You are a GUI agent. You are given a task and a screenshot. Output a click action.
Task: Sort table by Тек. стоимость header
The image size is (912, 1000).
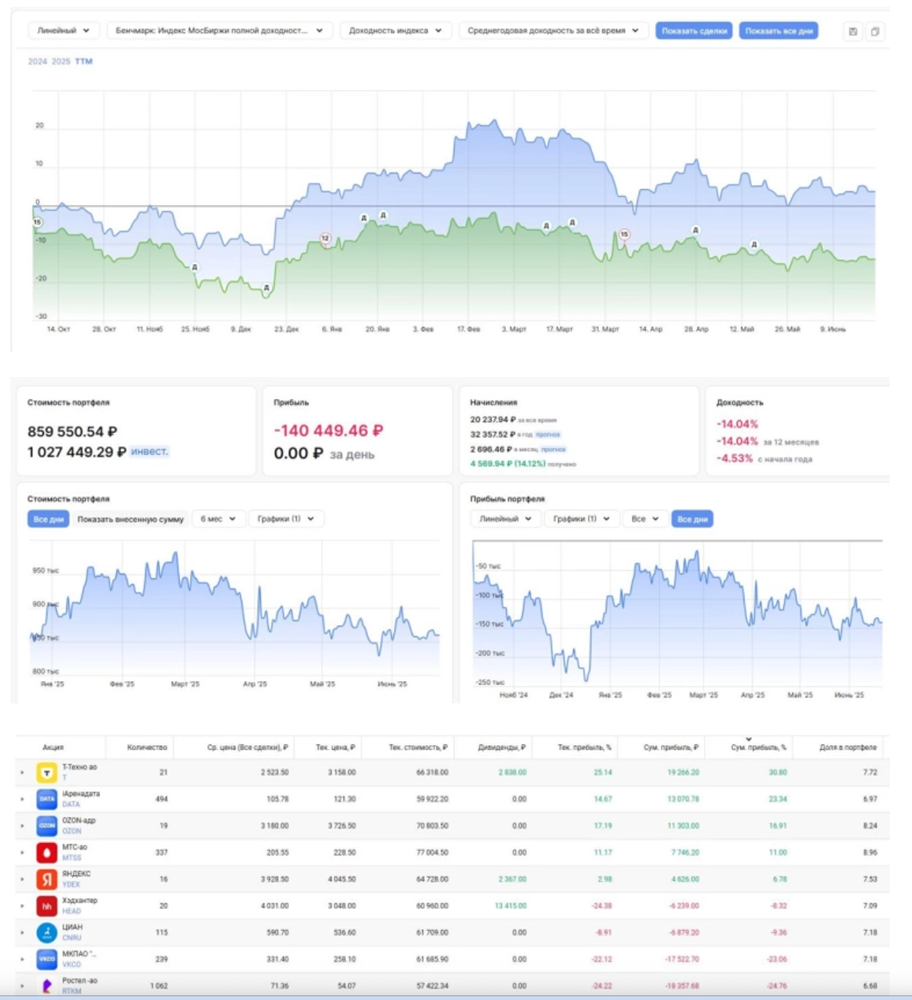pos(418,747)
